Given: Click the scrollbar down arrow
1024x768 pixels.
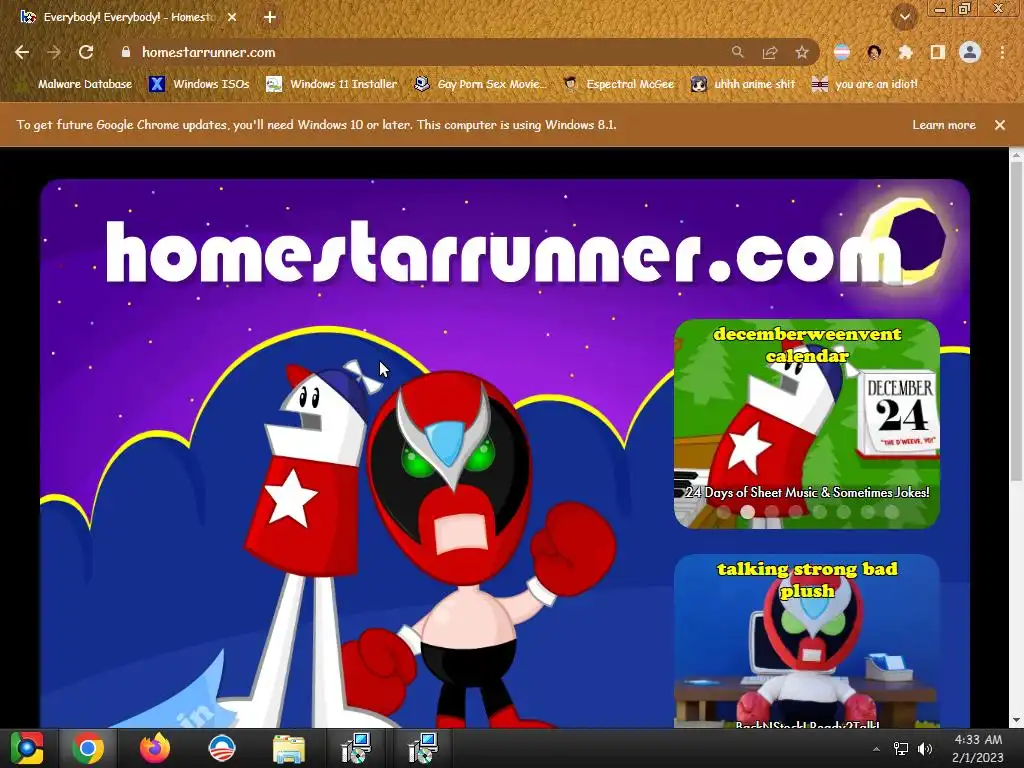Looking at the screenshot, I should (1016, 720).
